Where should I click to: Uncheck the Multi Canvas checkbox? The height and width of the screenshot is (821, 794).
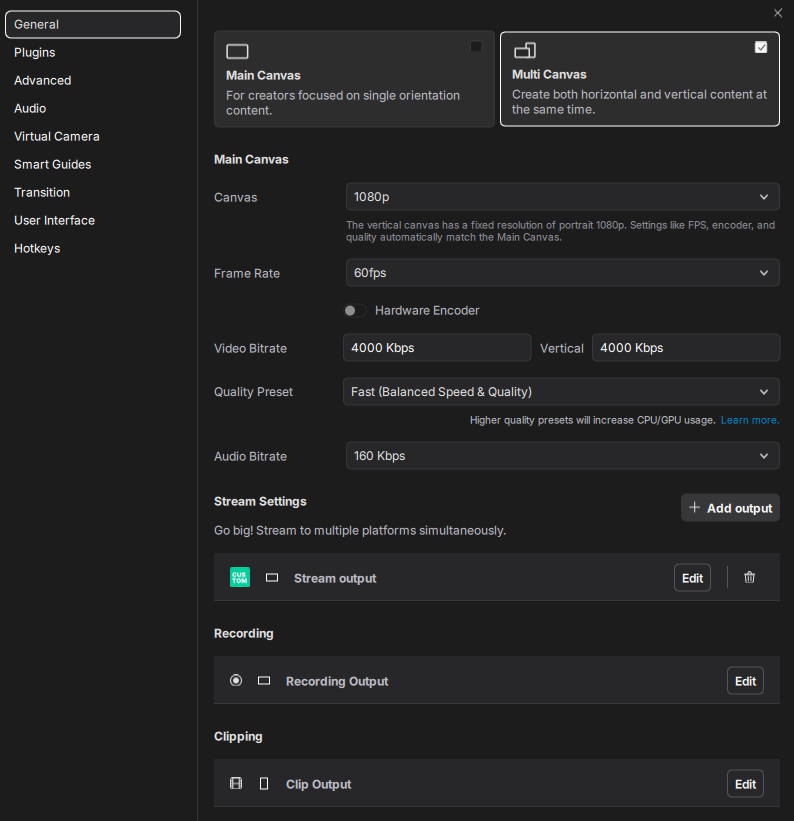(x=761, y=48)
